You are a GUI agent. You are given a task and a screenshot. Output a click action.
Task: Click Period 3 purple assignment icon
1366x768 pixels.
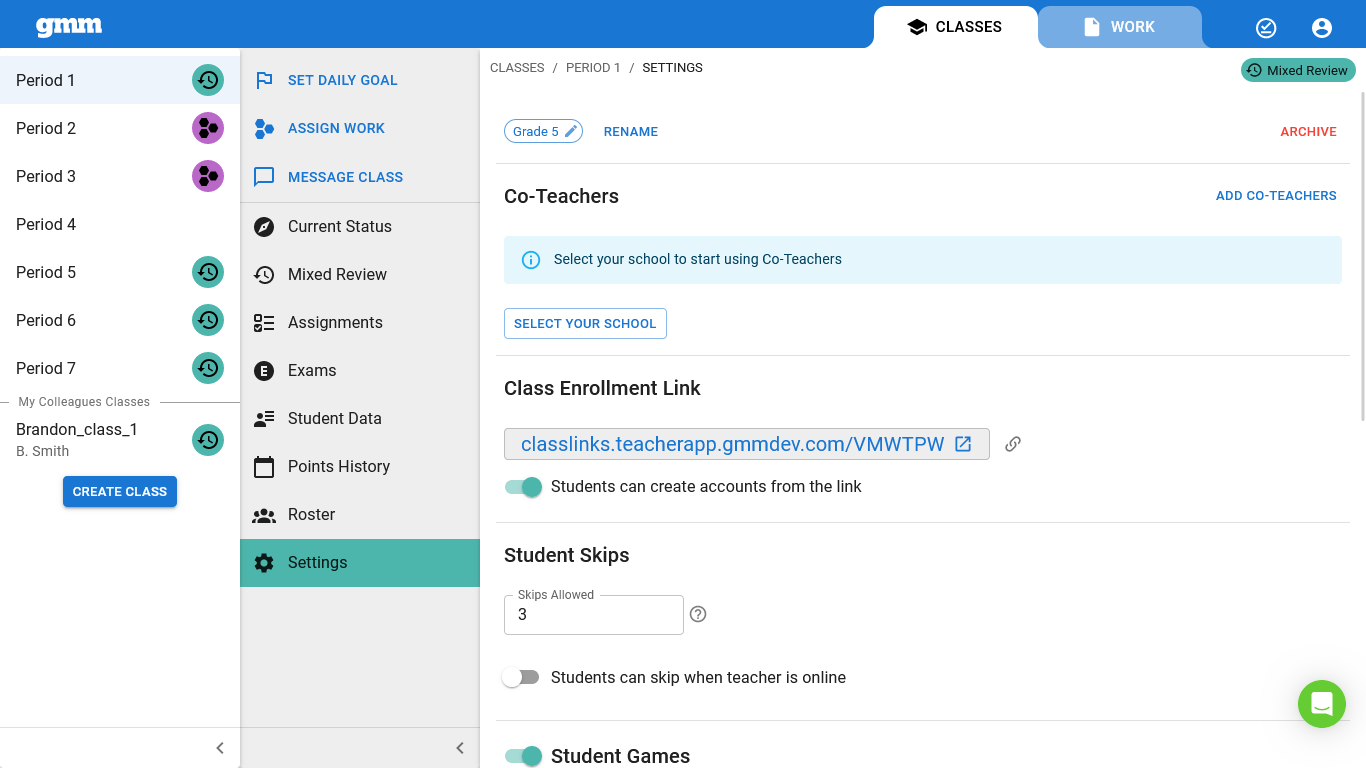[x=208, y=176]
